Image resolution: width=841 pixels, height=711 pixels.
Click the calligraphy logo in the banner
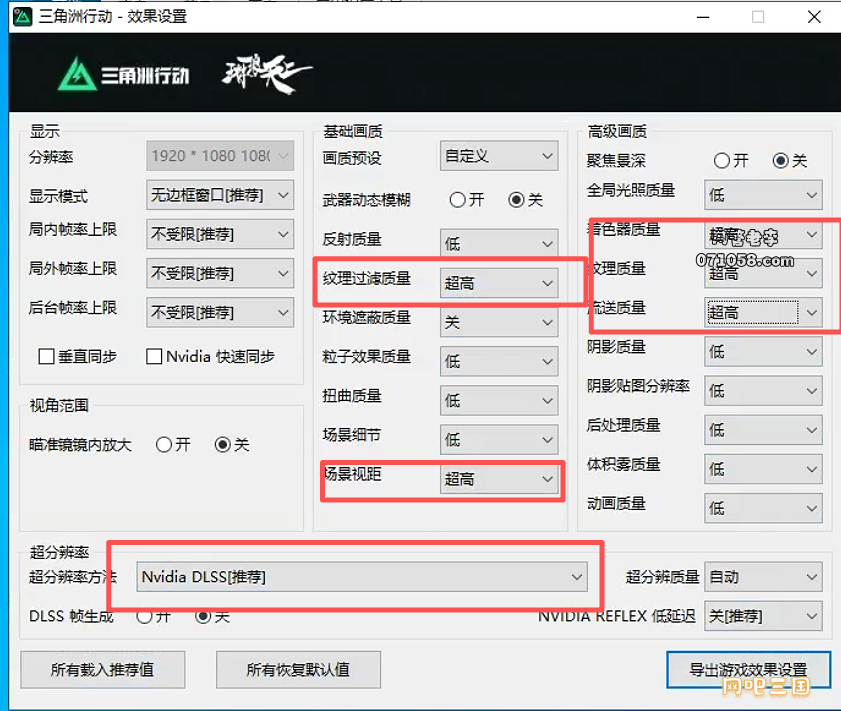266,73
